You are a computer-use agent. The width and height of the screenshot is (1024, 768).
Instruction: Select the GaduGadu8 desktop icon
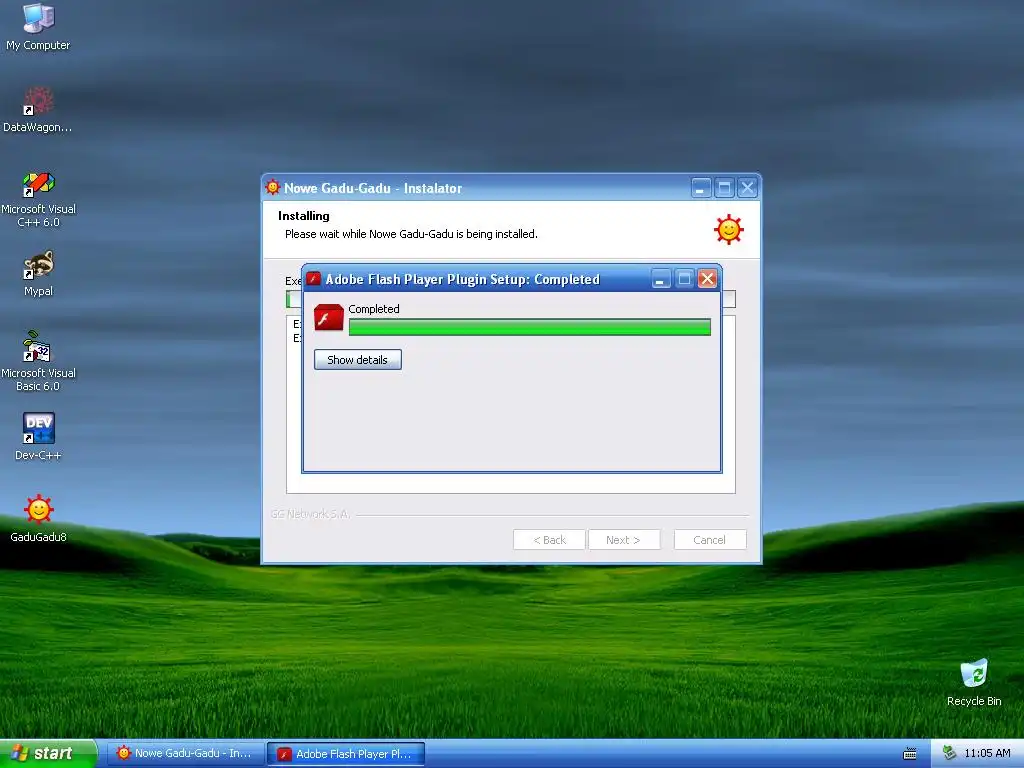coord(38,519)
